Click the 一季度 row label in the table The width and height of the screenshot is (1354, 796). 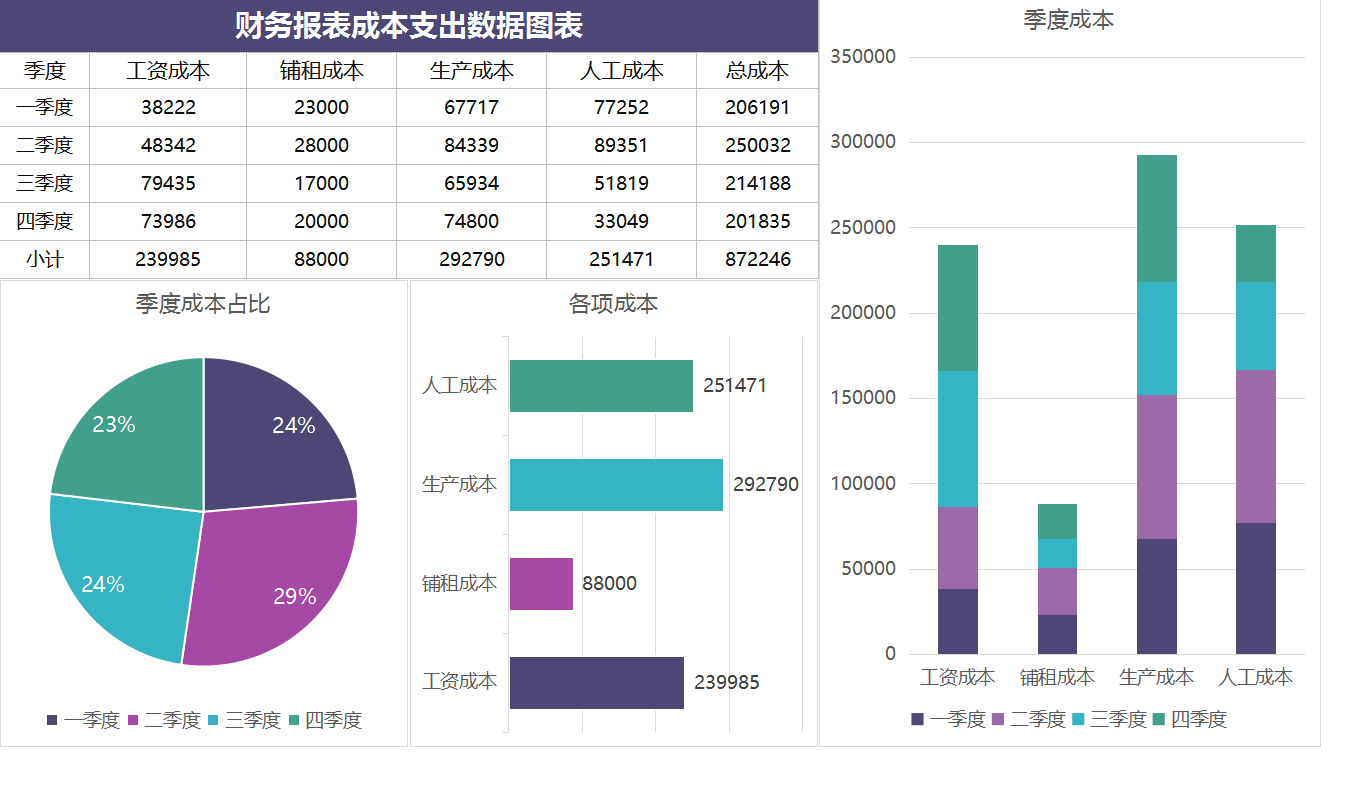pyautogui.click(x=45, y=108)
